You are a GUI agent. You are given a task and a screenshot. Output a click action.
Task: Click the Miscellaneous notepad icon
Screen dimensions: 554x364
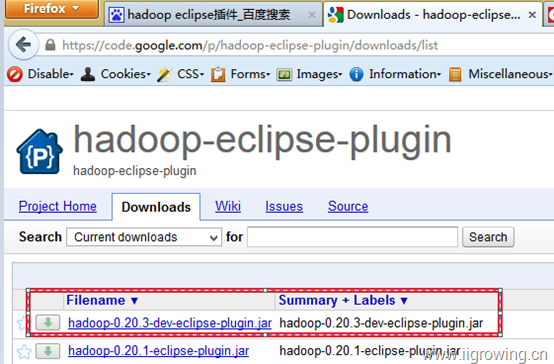pos(455,74)
